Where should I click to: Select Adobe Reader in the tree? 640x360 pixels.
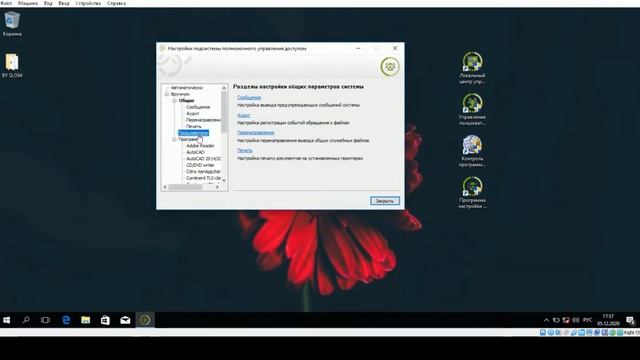coord(200,146)
